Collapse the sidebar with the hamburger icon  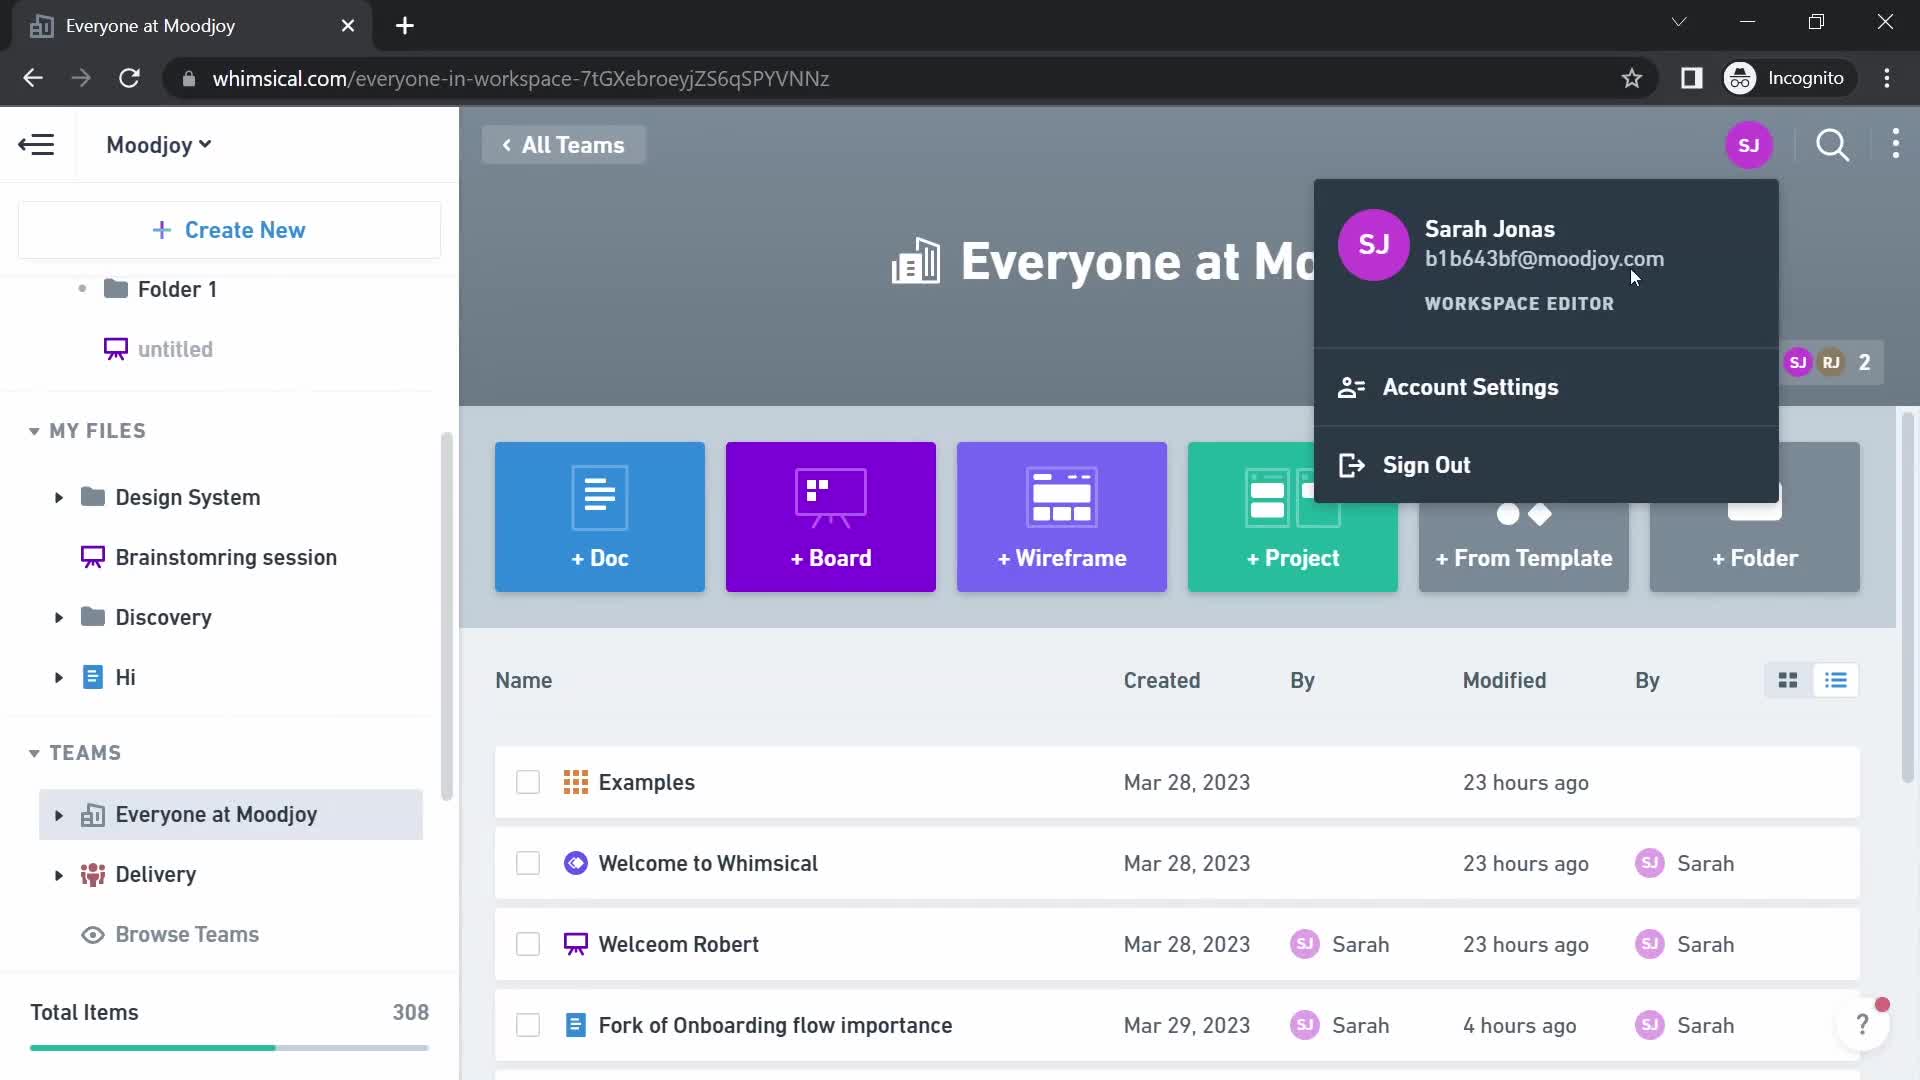click(36, 145)
